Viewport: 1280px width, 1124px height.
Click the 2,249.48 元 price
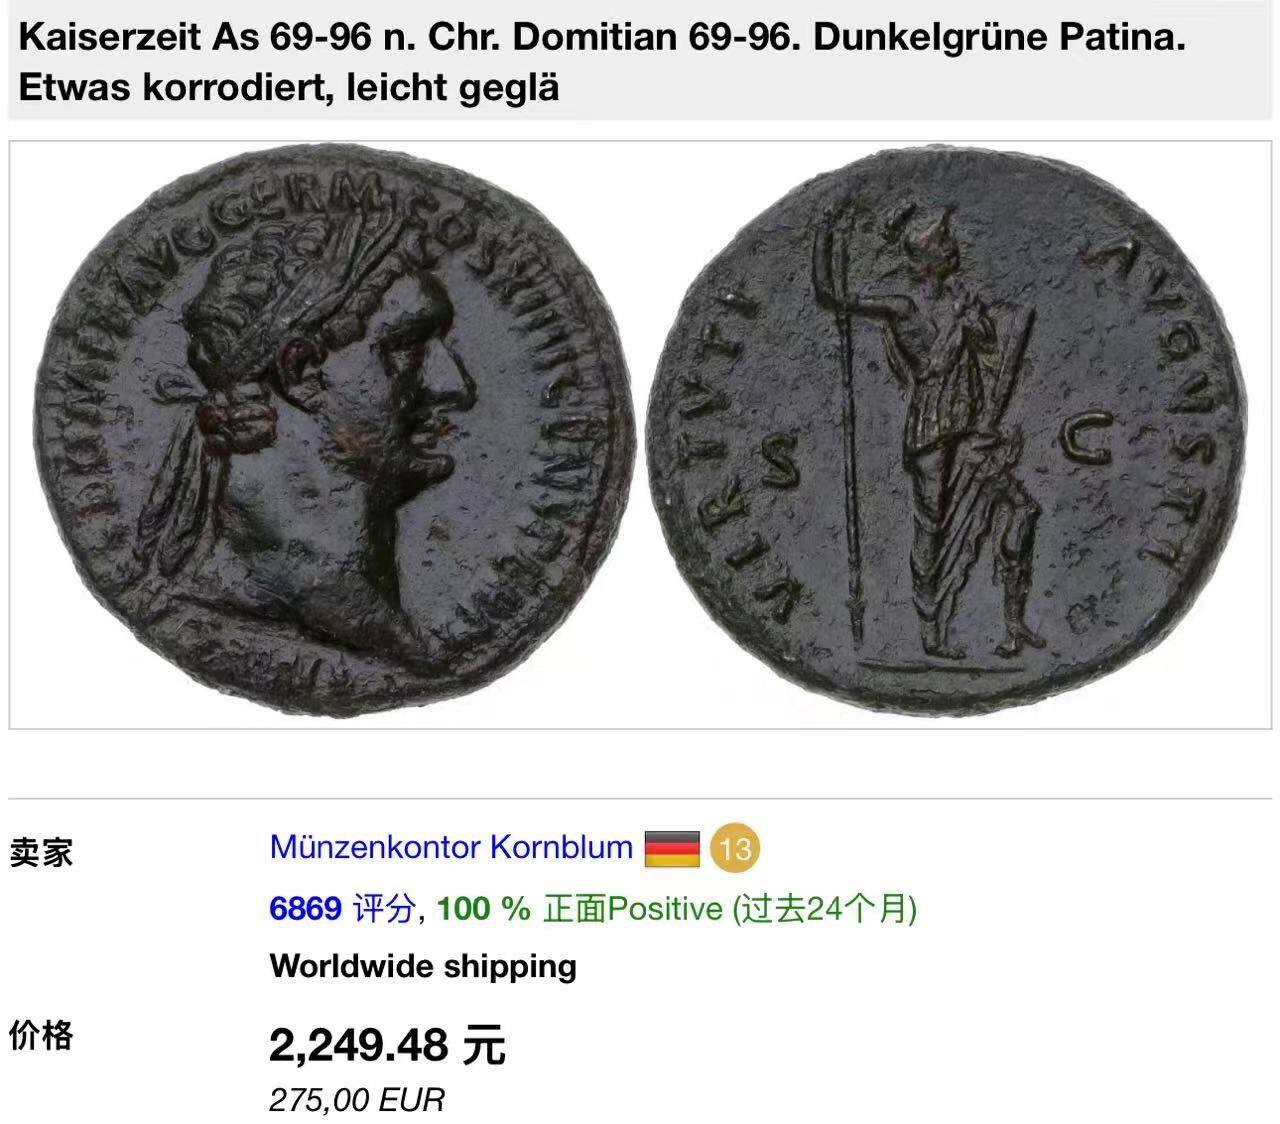tap(388, 1046)
